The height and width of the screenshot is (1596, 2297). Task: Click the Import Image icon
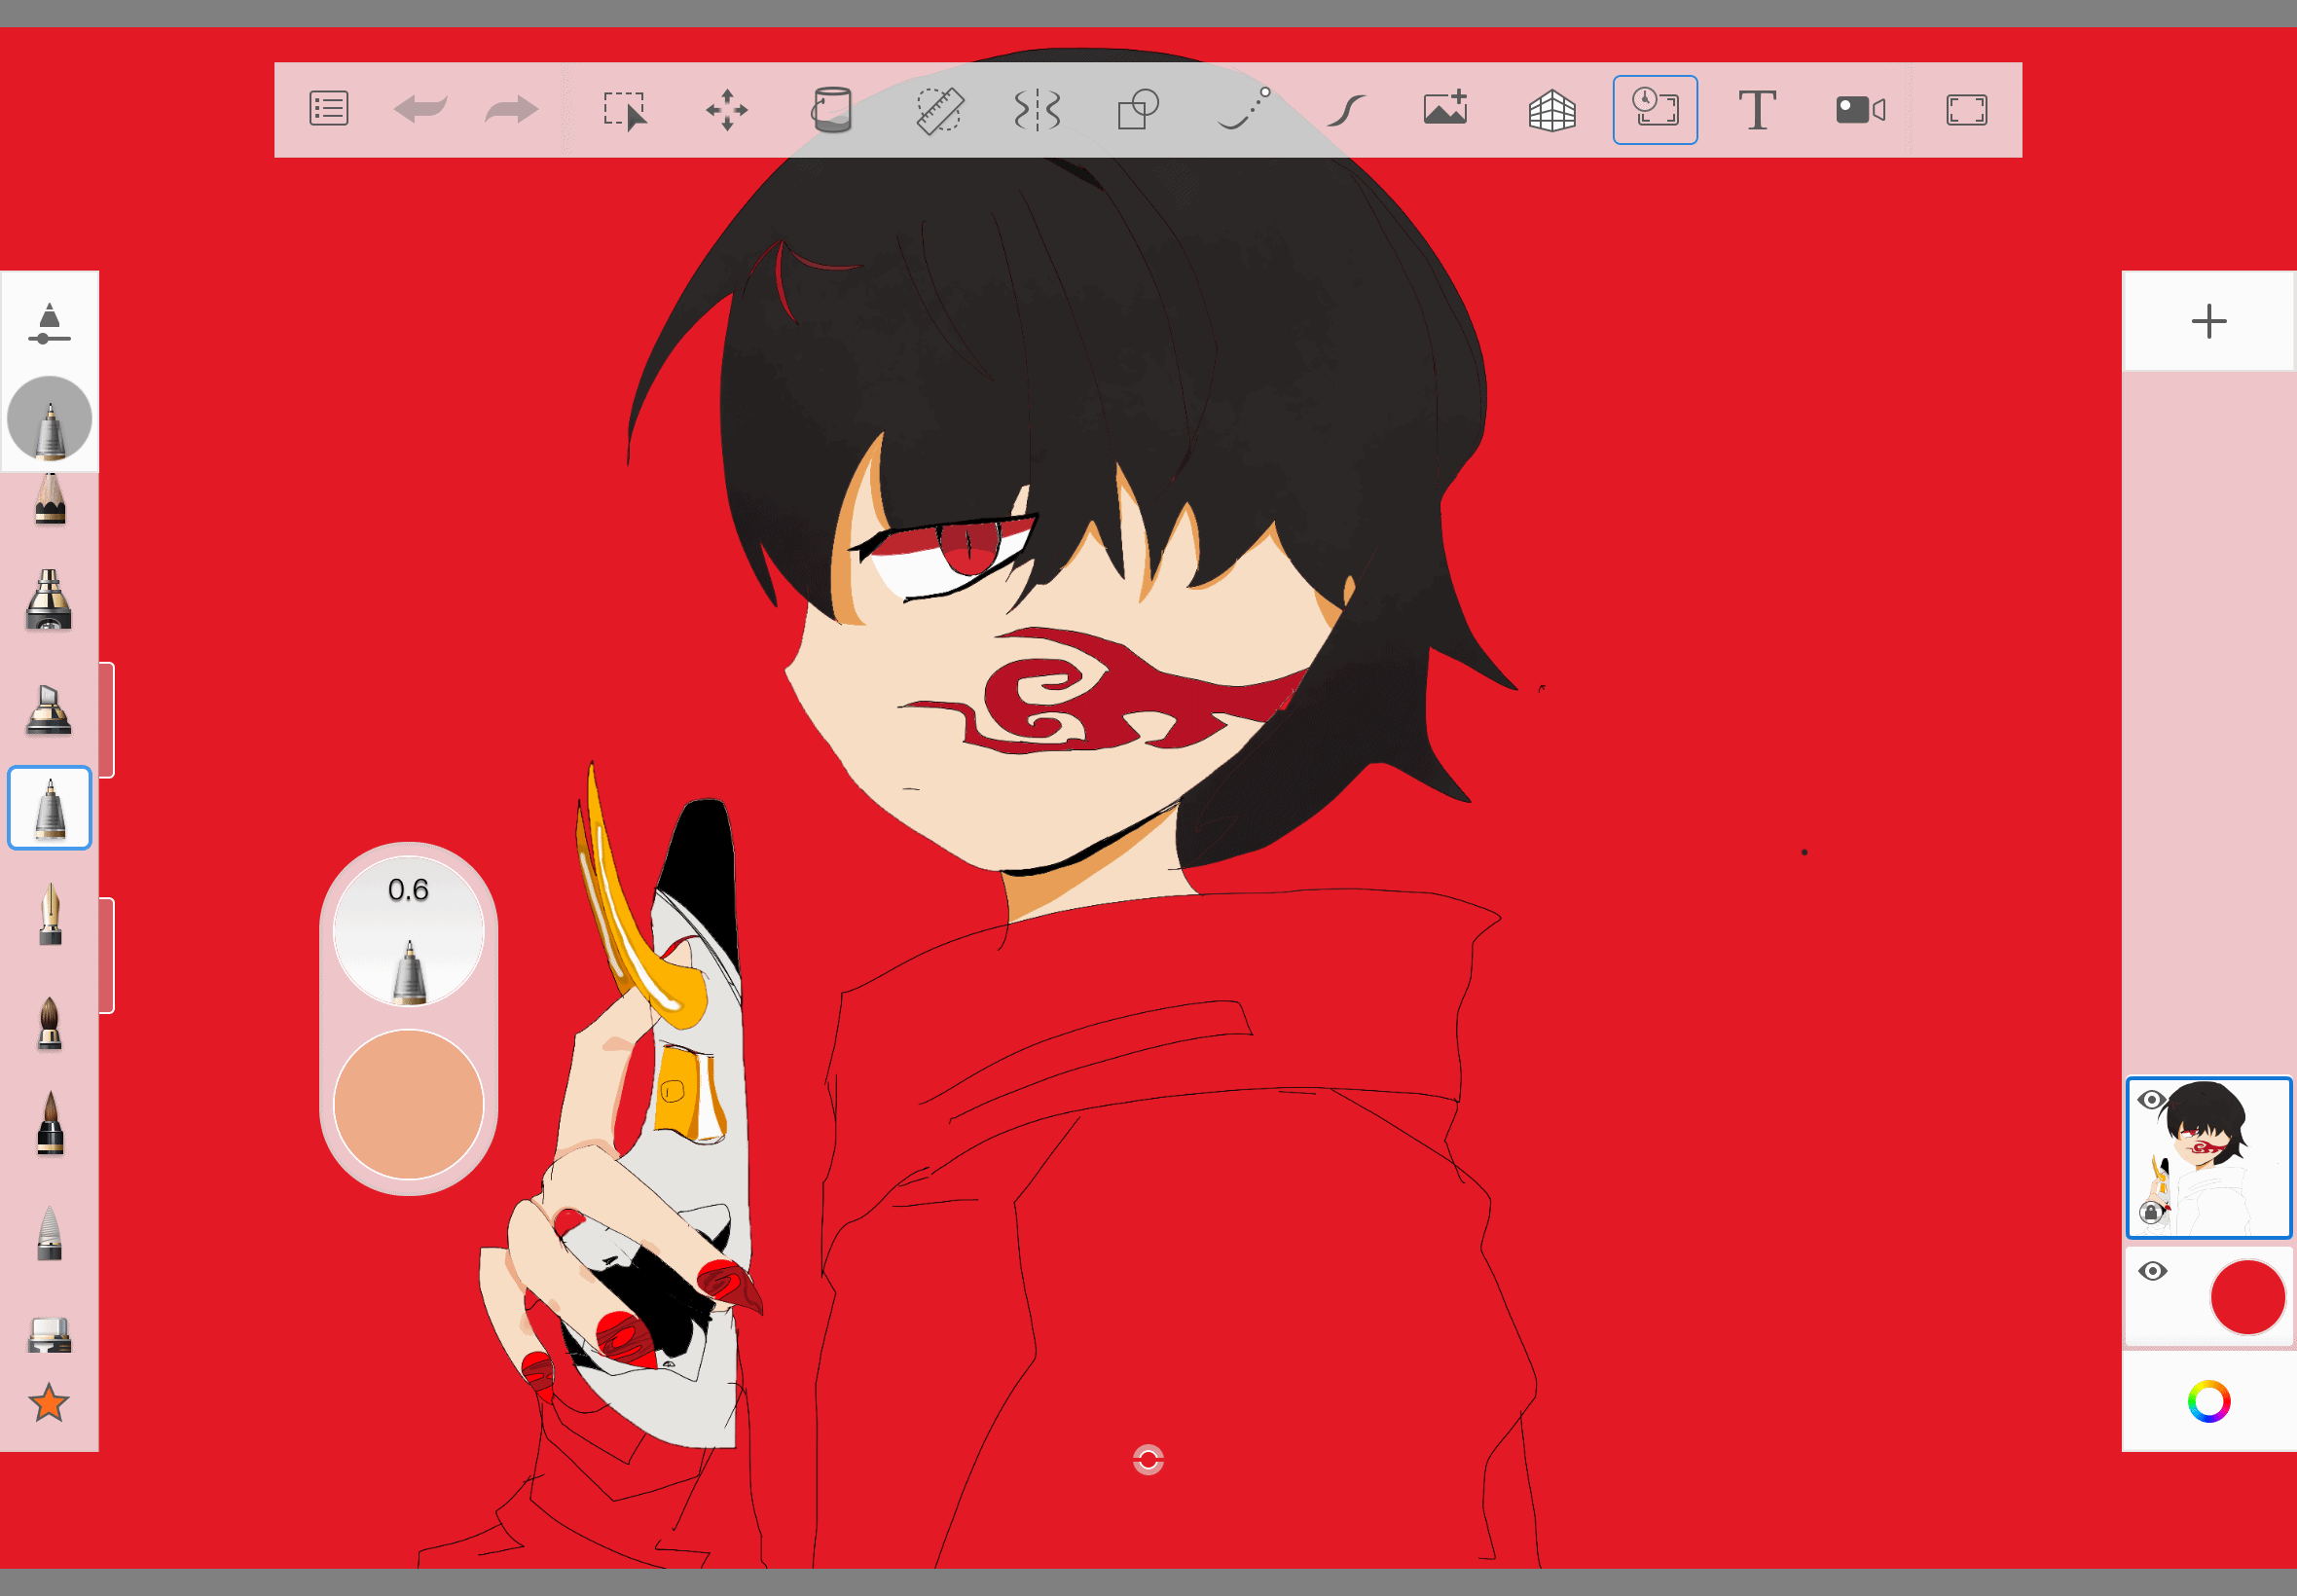(x=1446, y=108)
